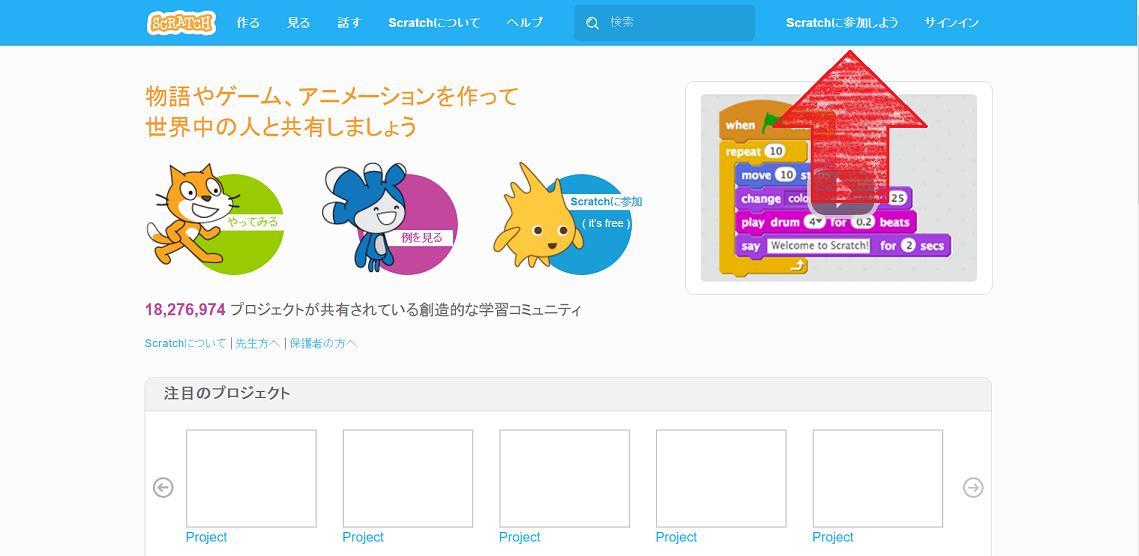Click Scratchに参加しよう in the header

pos(842,23)
